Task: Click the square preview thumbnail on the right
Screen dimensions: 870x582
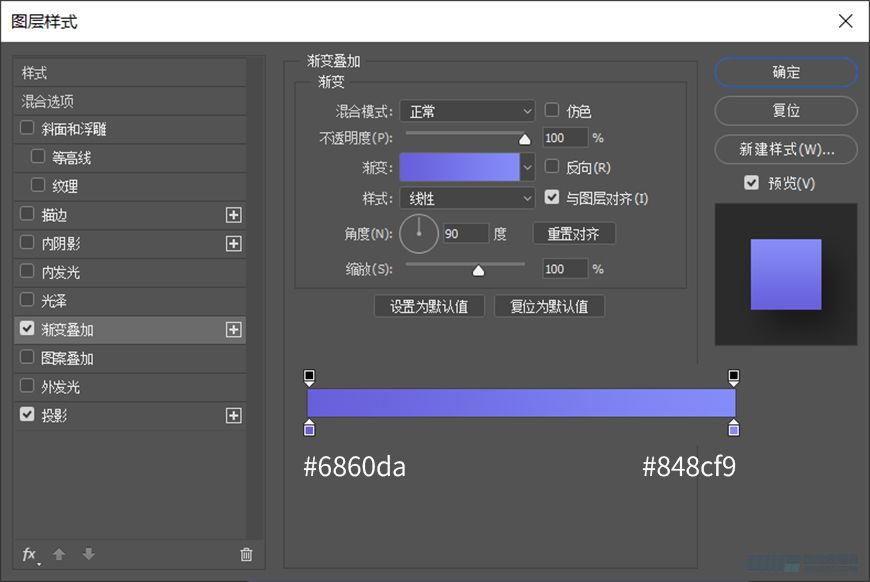Action: tap(786, 273)
